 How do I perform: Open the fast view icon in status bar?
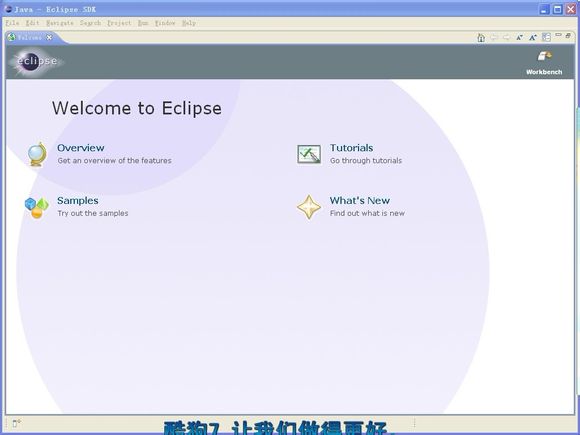[x=16, y=423]
